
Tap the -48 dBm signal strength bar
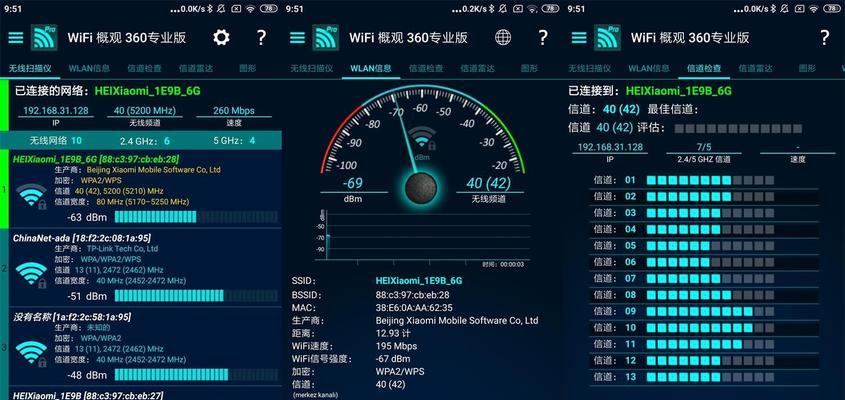tap(196, 375)
